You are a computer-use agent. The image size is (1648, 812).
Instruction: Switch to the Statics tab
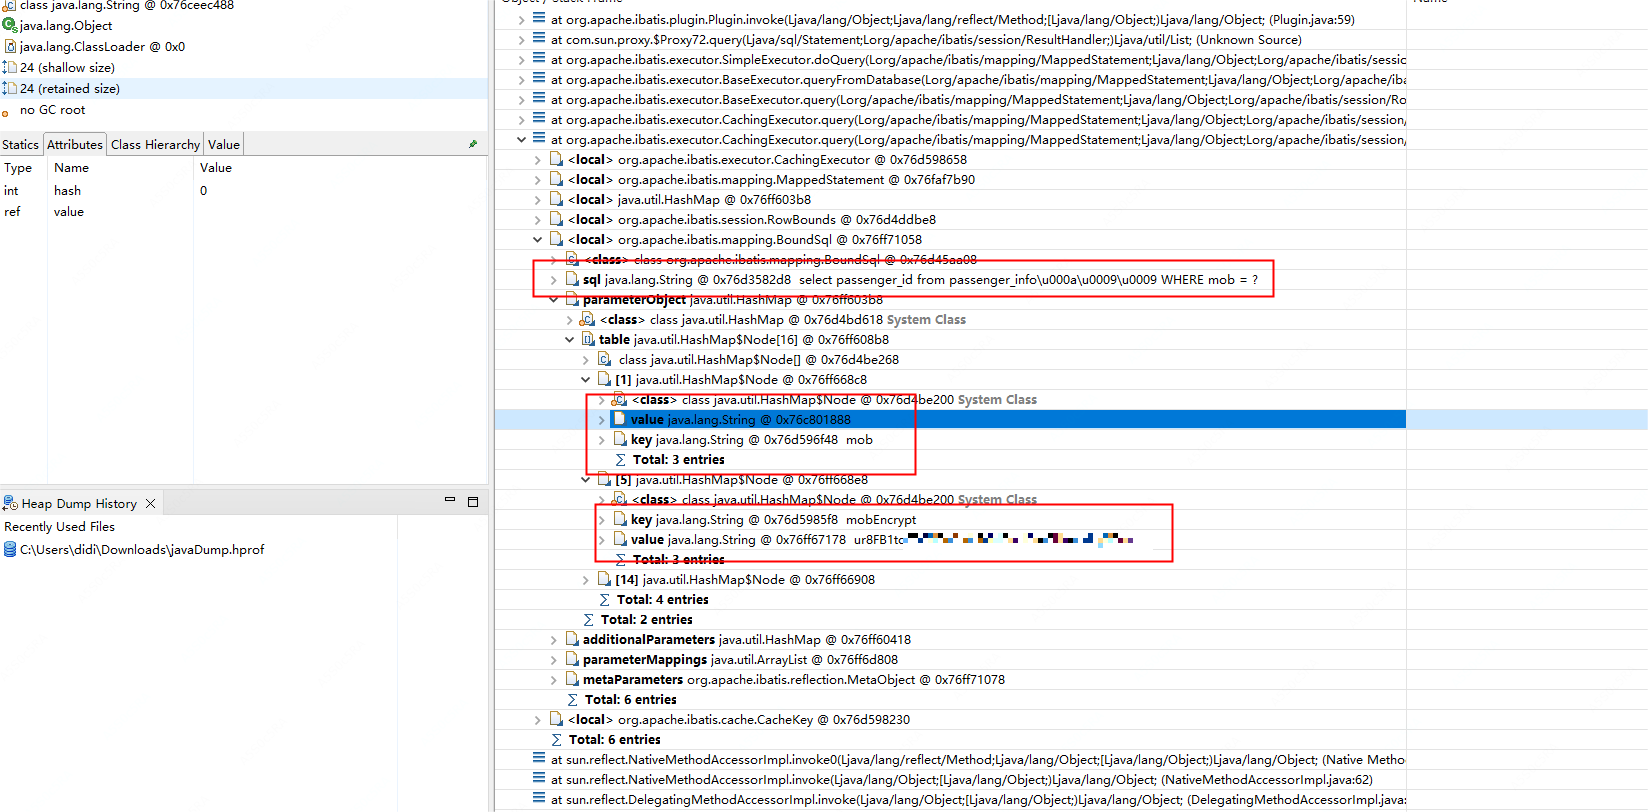tap(20, 144)
